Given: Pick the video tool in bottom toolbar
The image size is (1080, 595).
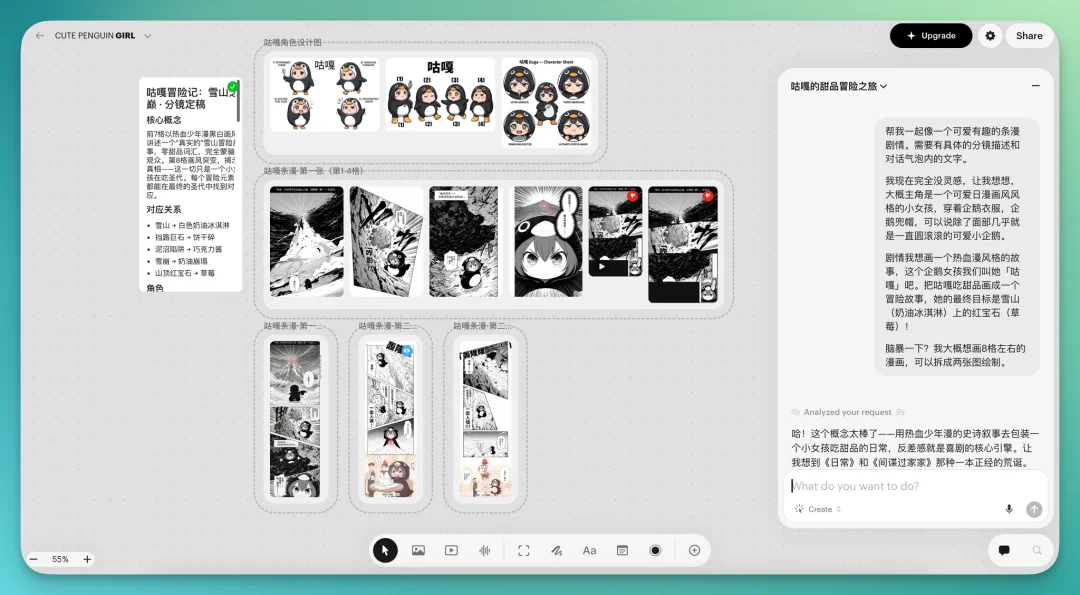Looking at the screenshot, I should [451, 550].
